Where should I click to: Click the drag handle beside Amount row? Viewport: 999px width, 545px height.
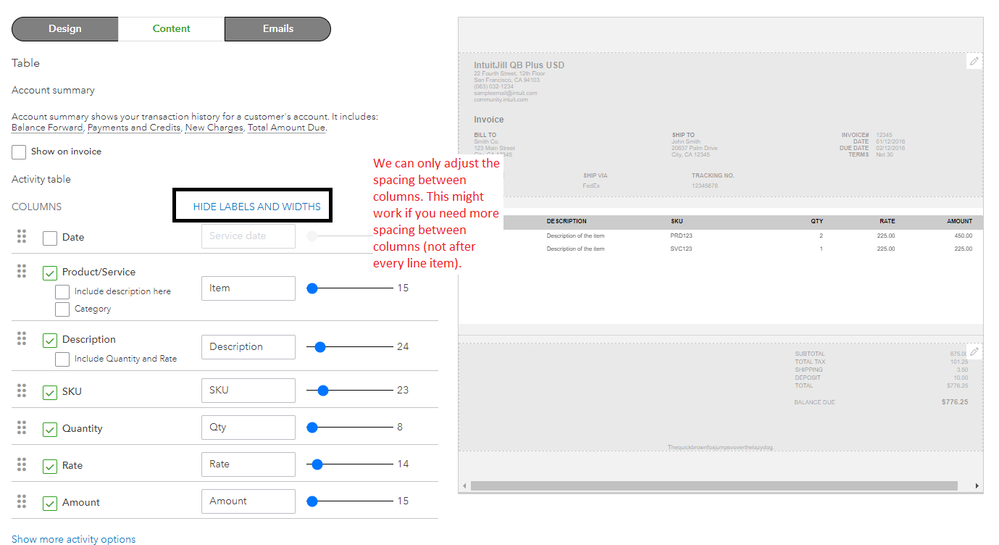point(22,502)
